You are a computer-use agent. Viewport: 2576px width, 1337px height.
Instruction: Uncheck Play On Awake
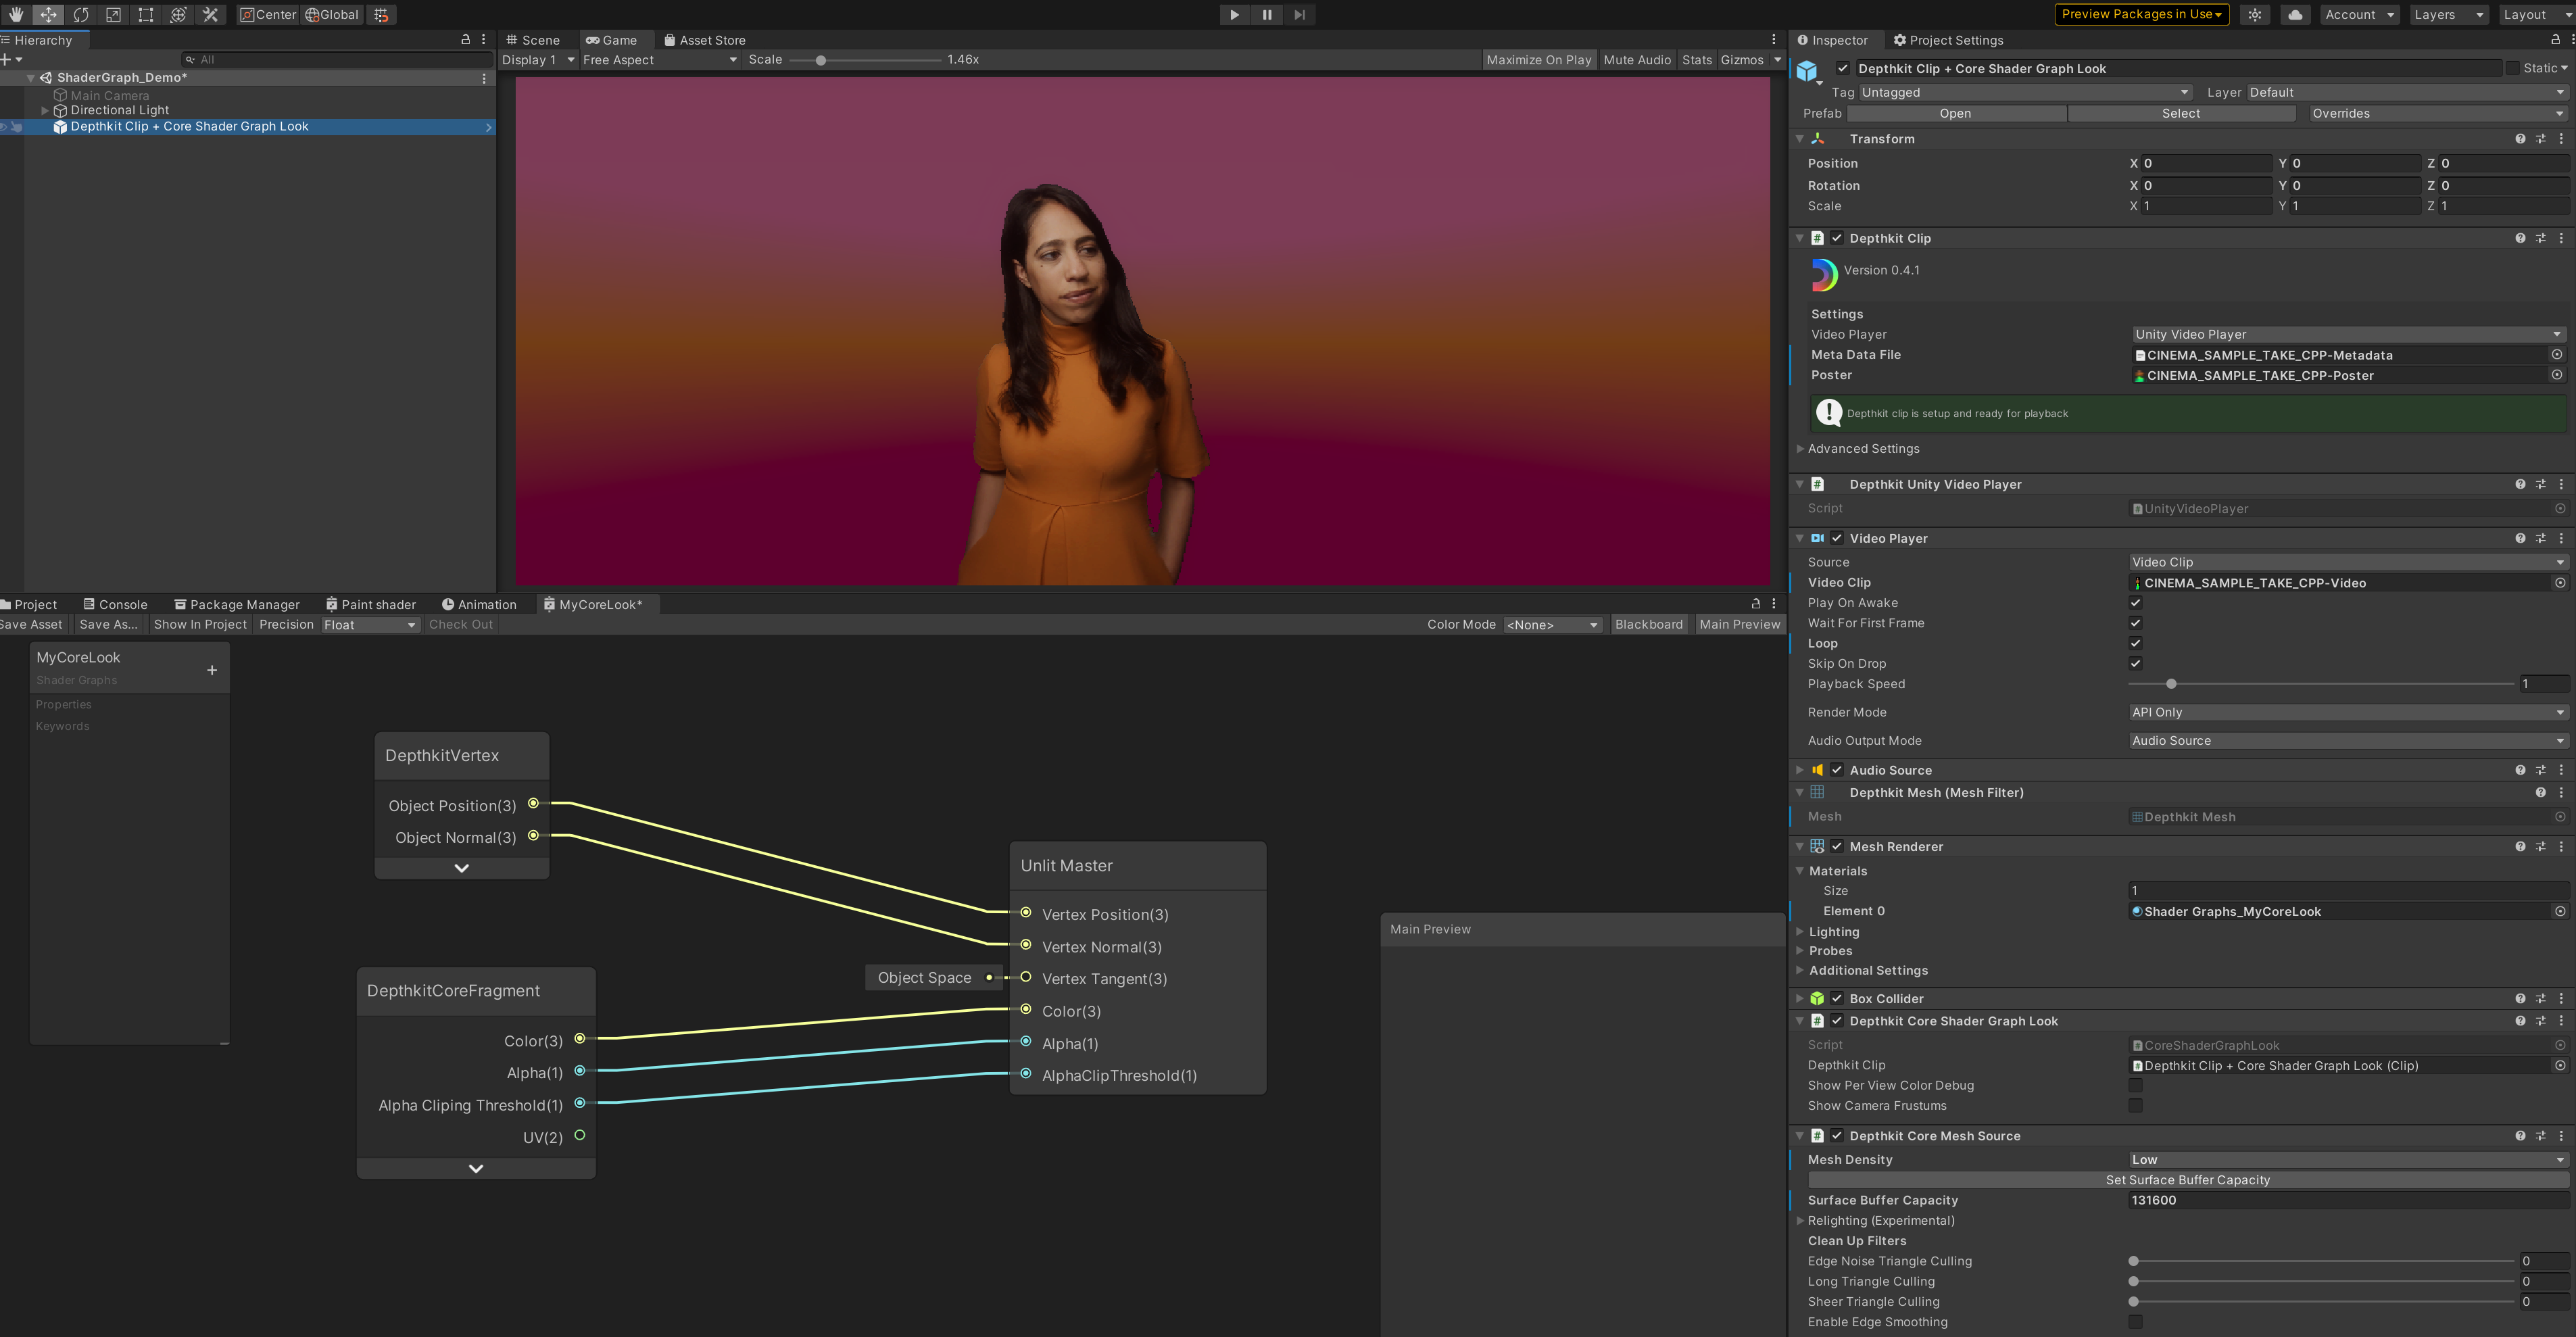pos(2135,603)
